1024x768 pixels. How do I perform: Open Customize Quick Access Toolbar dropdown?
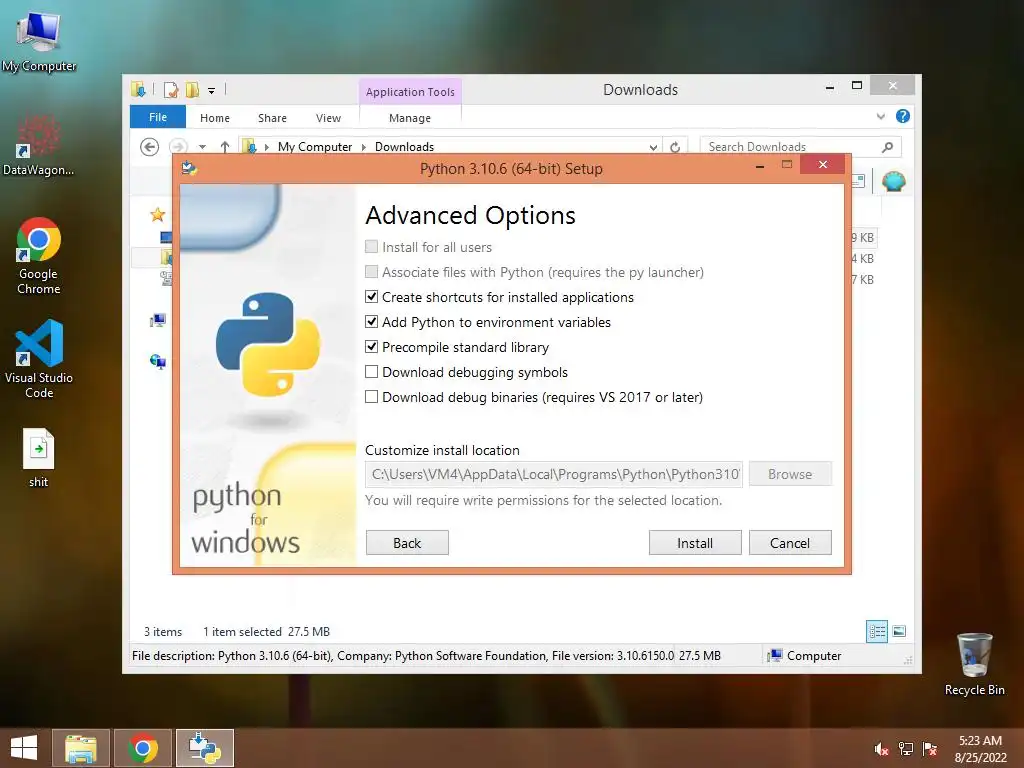point(212,90)
